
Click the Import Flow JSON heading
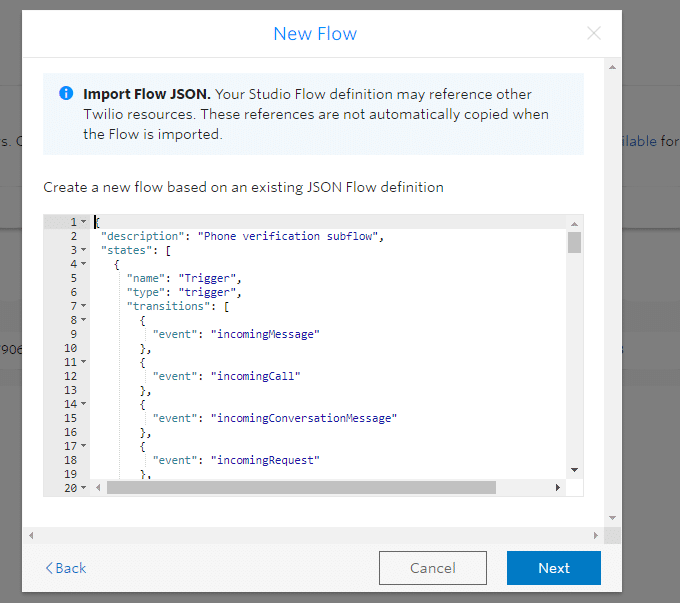147,94
